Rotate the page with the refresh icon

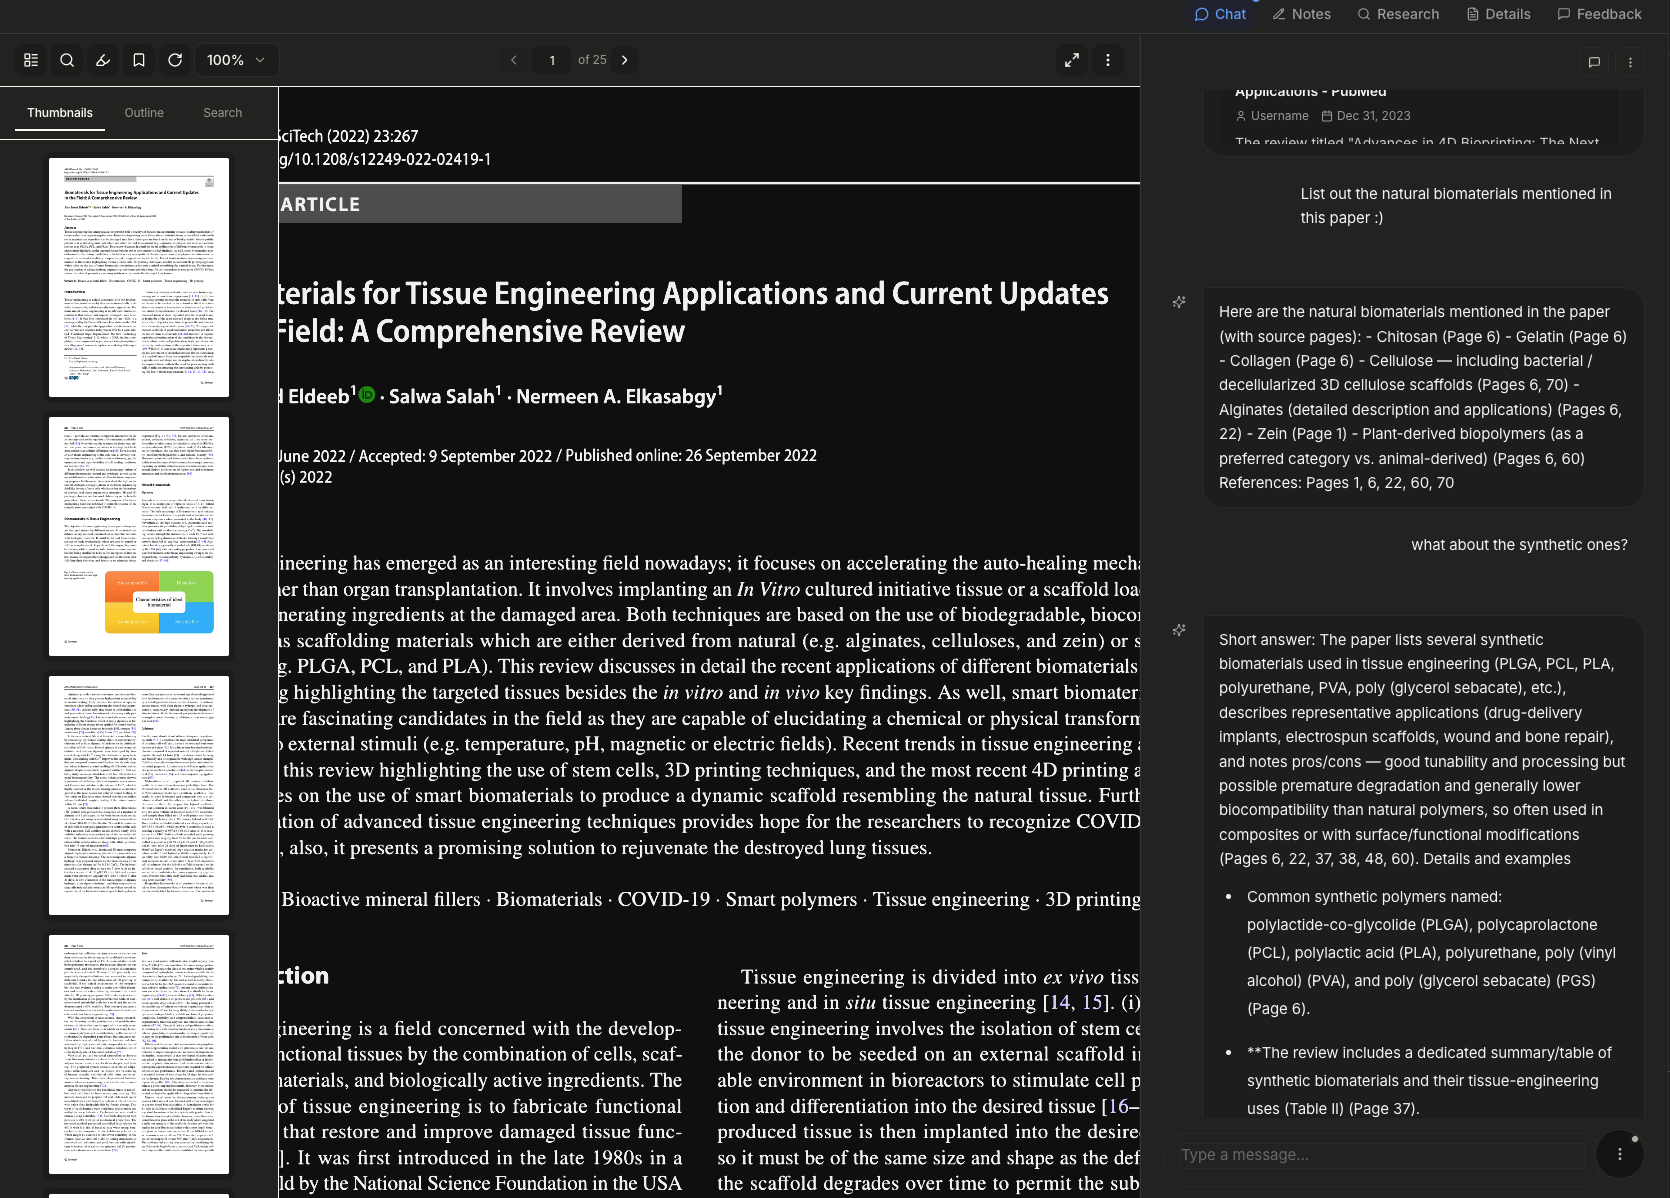[175, 60]
